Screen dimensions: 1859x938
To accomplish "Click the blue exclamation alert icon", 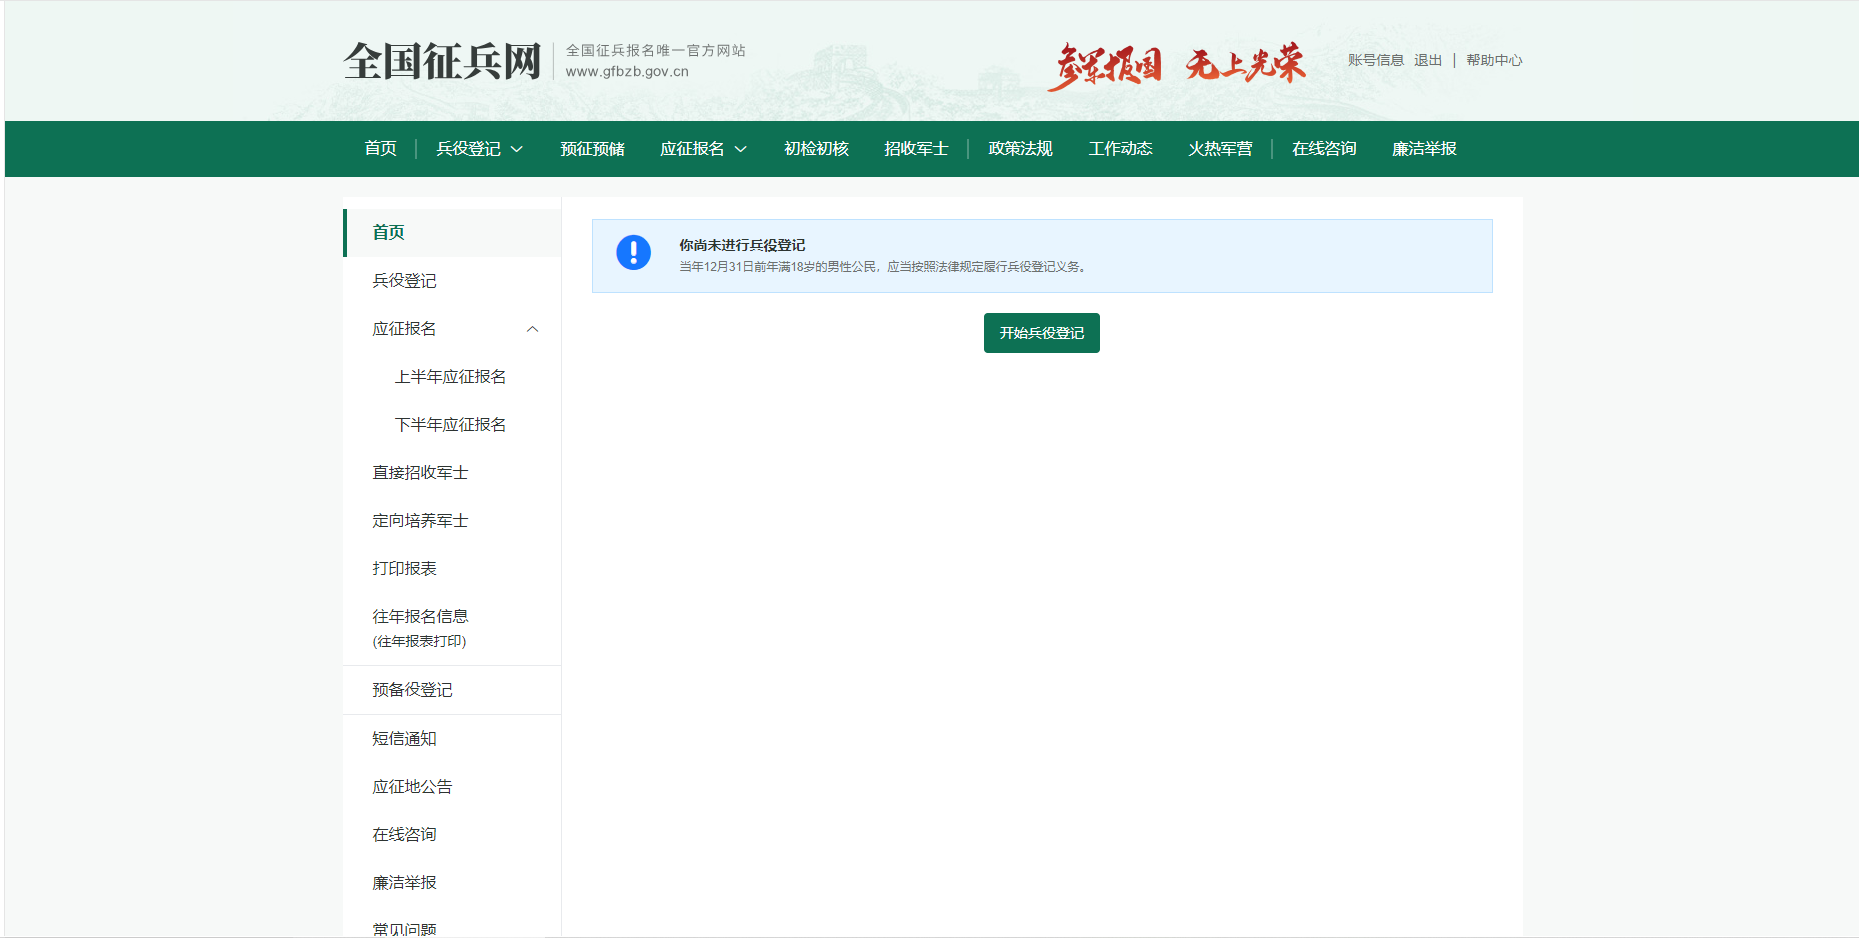I will tap(633, 253).
